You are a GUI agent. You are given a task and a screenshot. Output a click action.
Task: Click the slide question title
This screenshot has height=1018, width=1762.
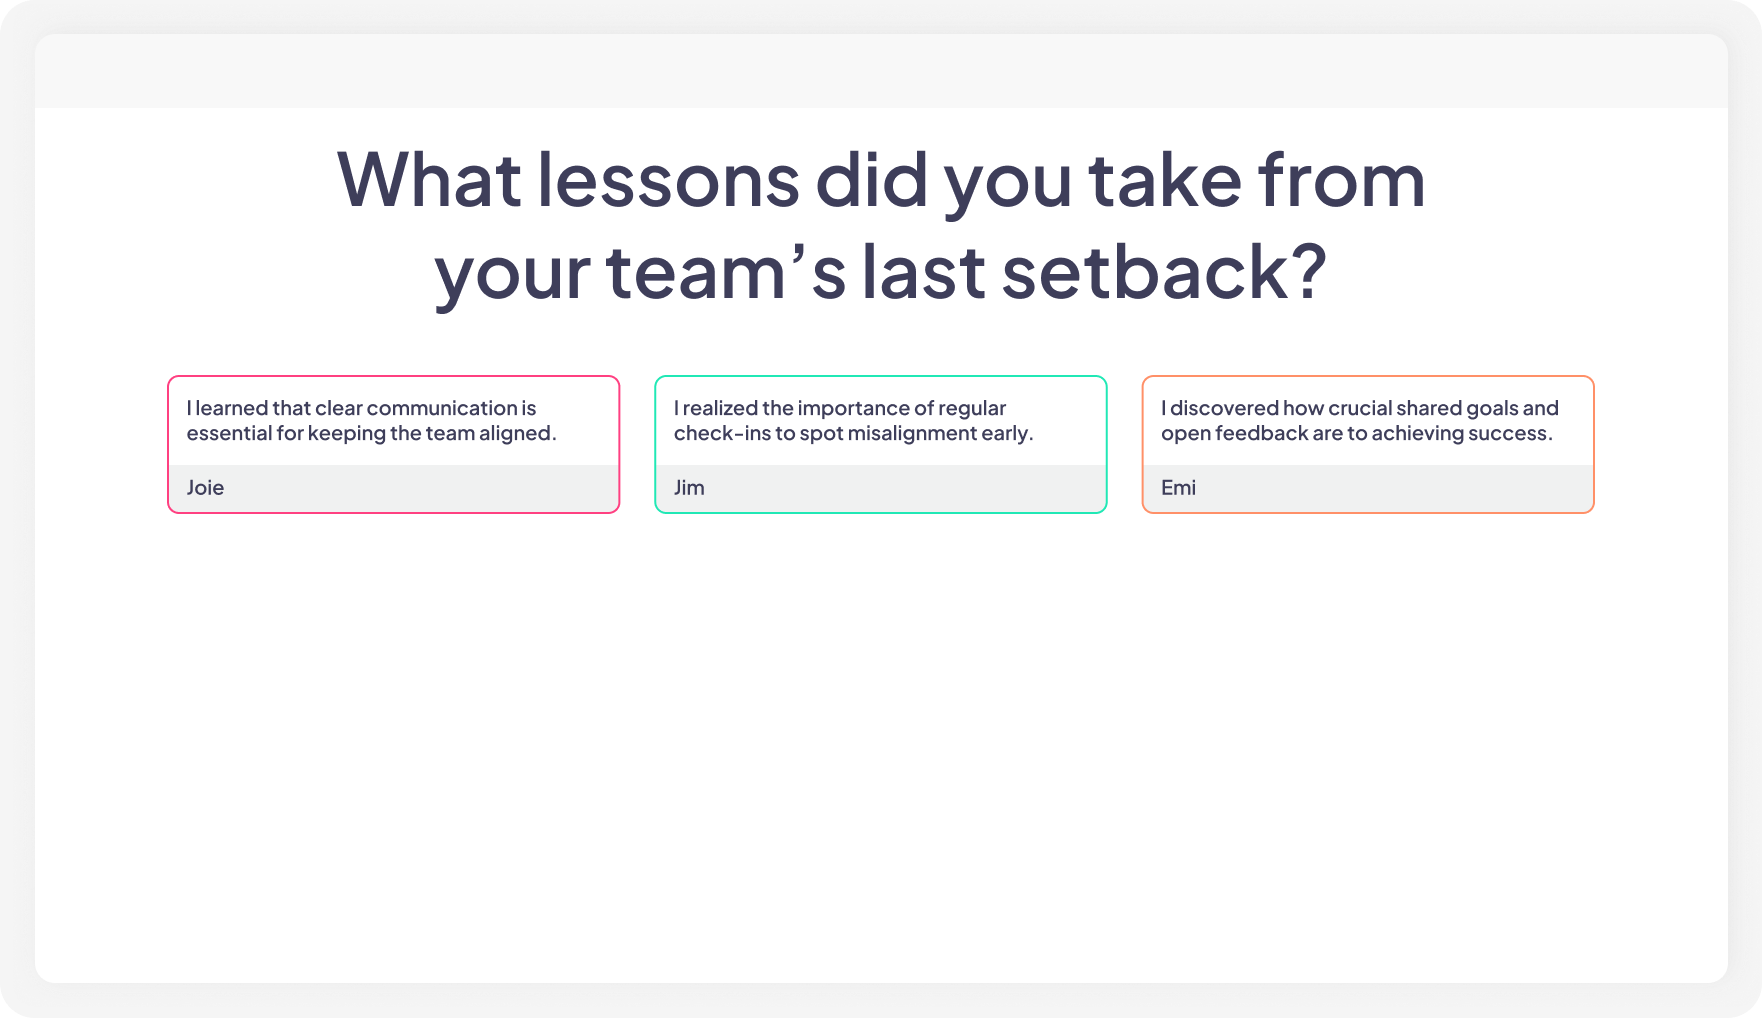pos(880,220)
